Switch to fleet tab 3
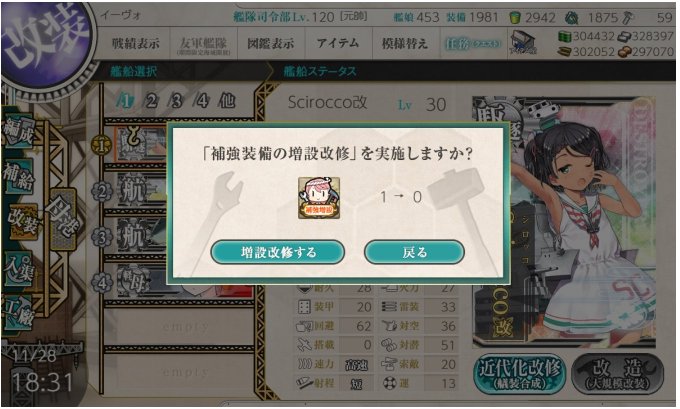This screenshot has width=680, height=409. point(176,101)
